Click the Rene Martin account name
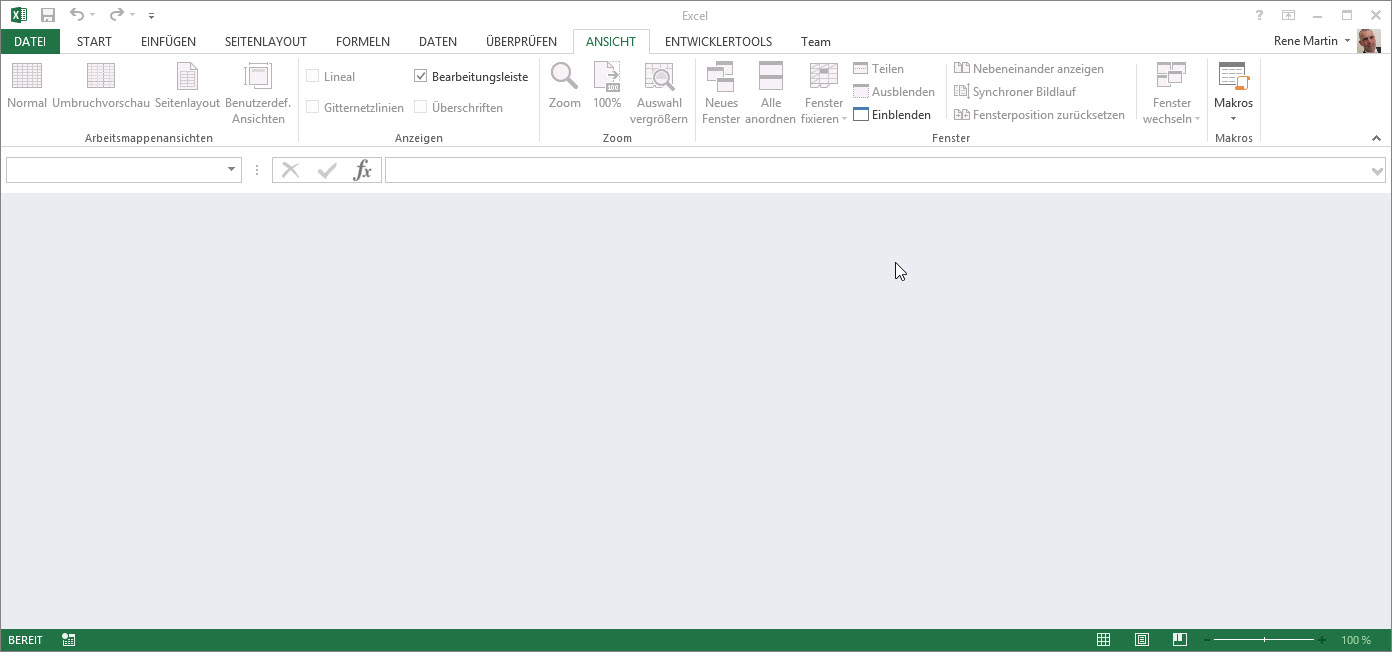Viewport: 1392px width, 652px height. point(1305,41)
